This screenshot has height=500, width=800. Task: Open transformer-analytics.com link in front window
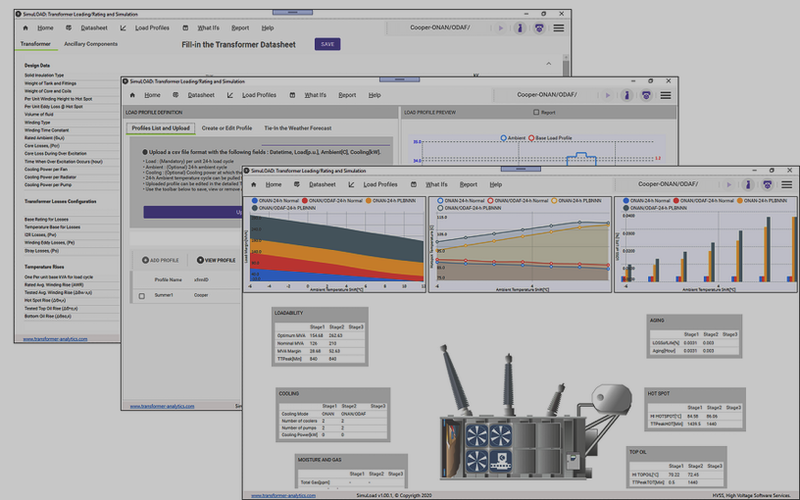click(x=283, y=495)
